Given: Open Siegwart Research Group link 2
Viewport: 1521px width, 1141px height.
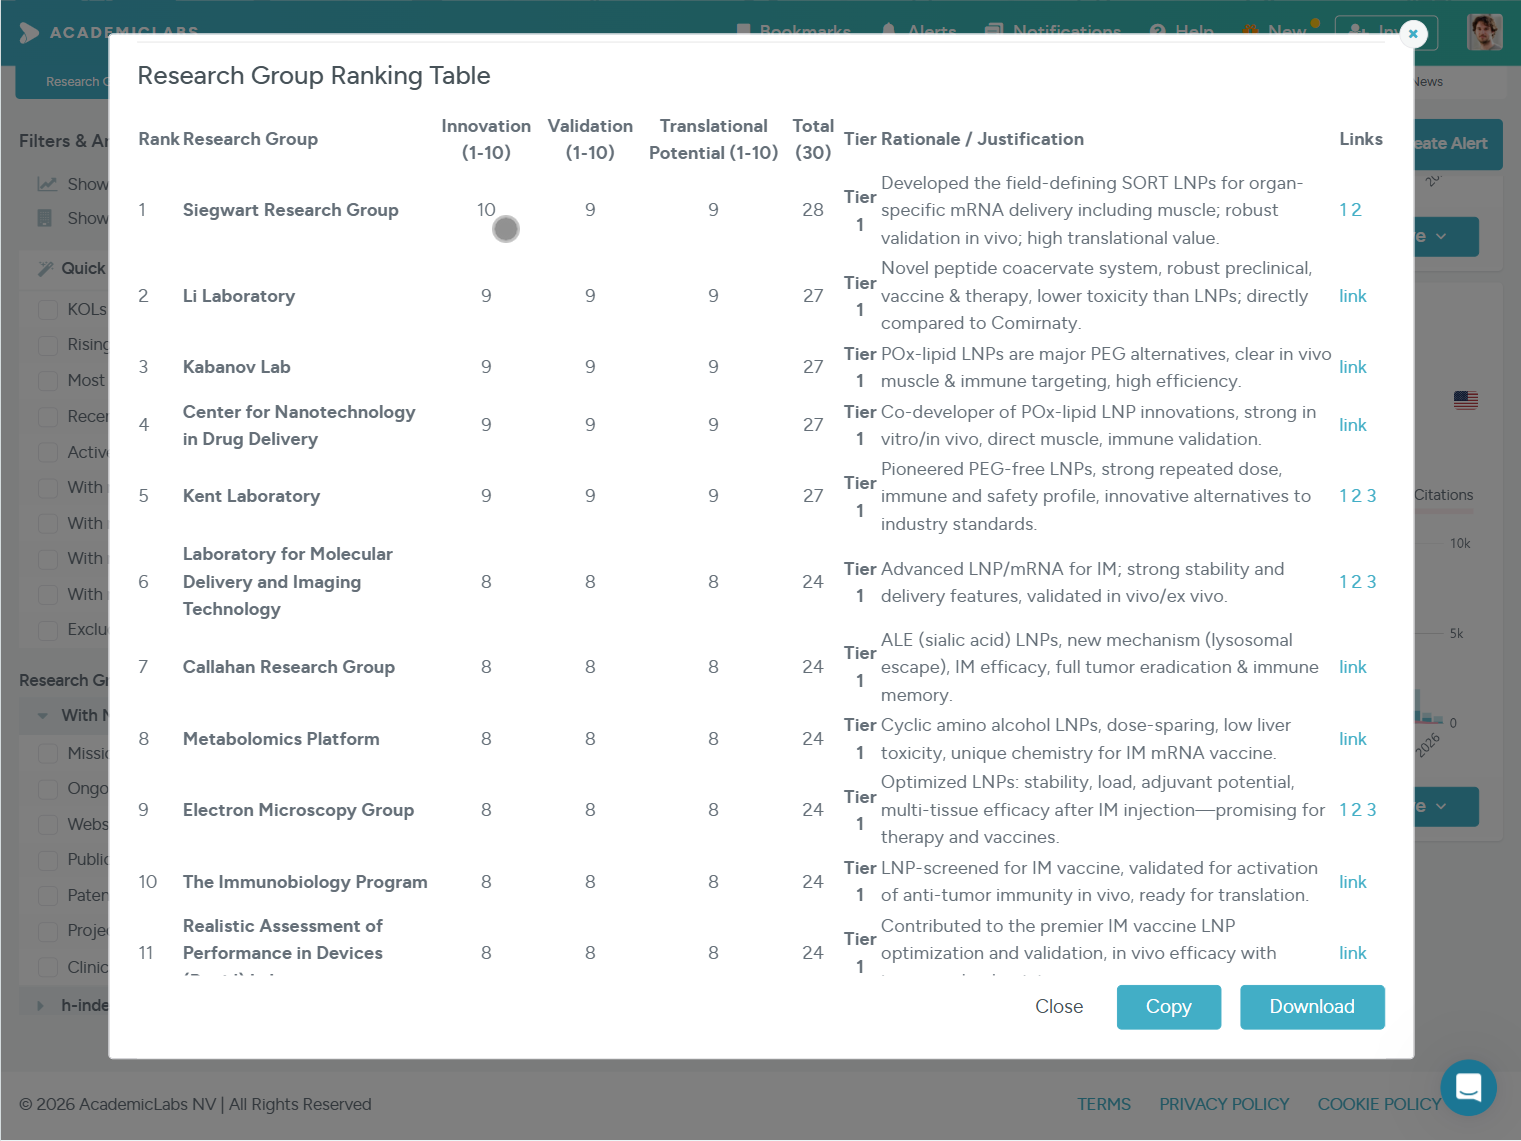Looking at the screenshot, I should pyautogui.click(x=1356, y=210).
